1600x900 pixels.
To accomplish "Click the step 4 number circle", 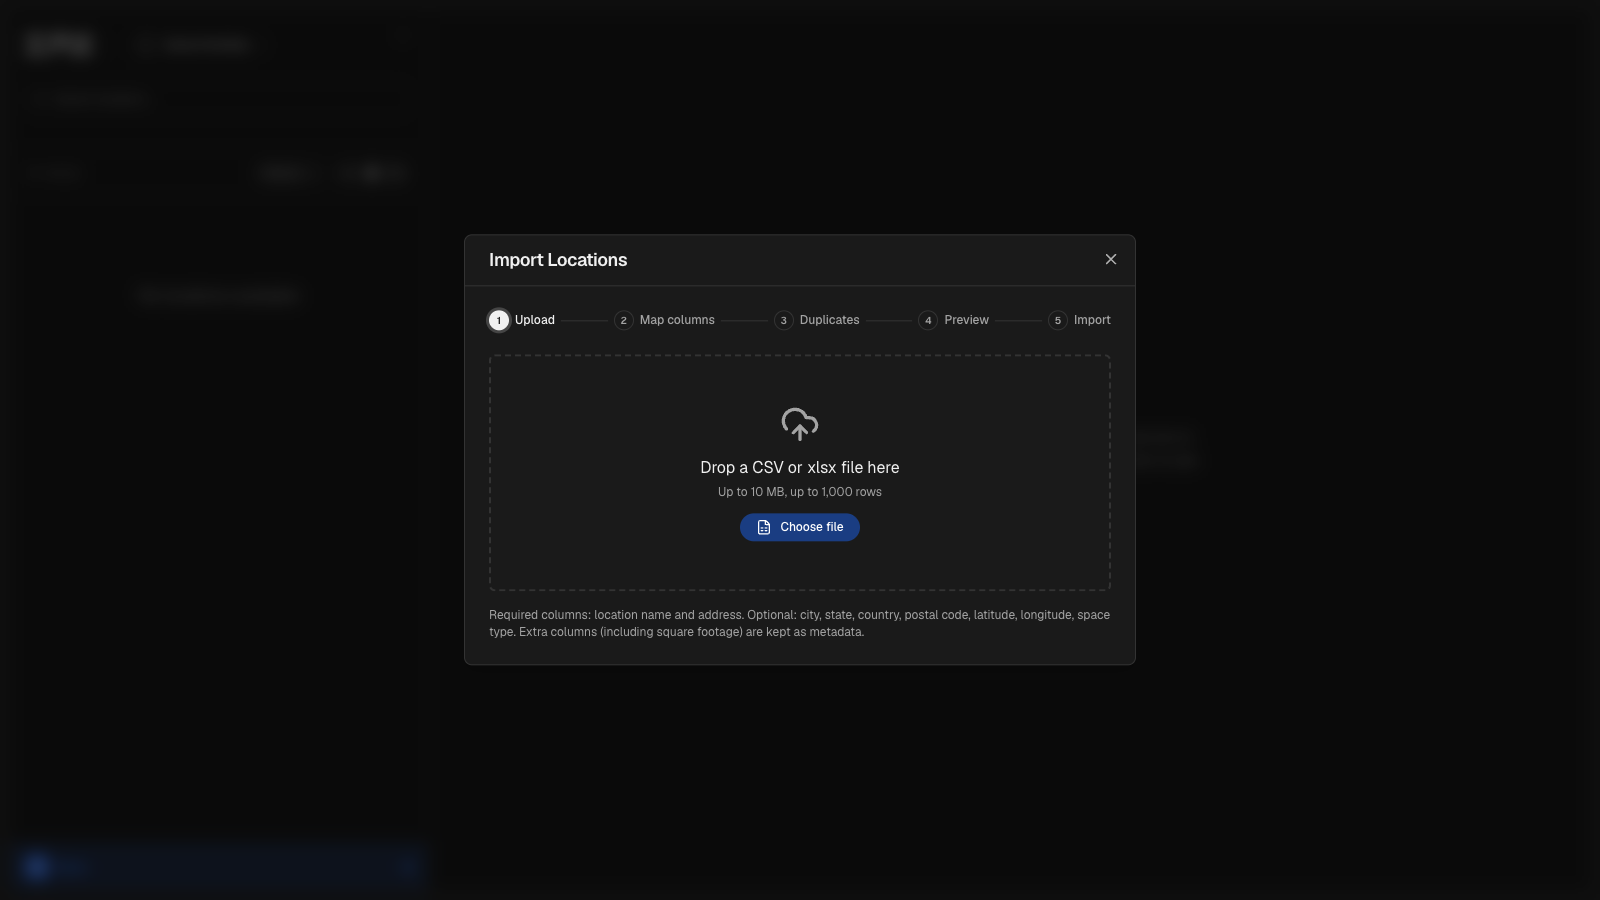I will (x=928, y=320).
